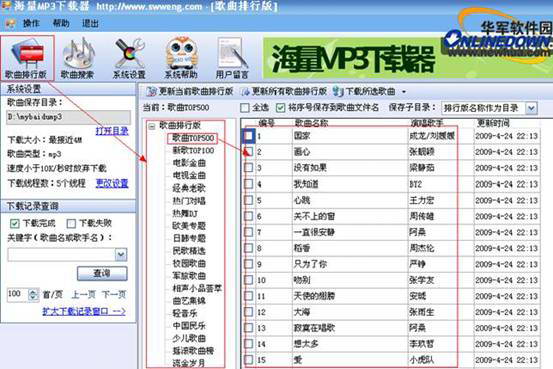Open the 歌曲搜索 music-note icon
Screen dimensions: 553x369
coord(78,59)
